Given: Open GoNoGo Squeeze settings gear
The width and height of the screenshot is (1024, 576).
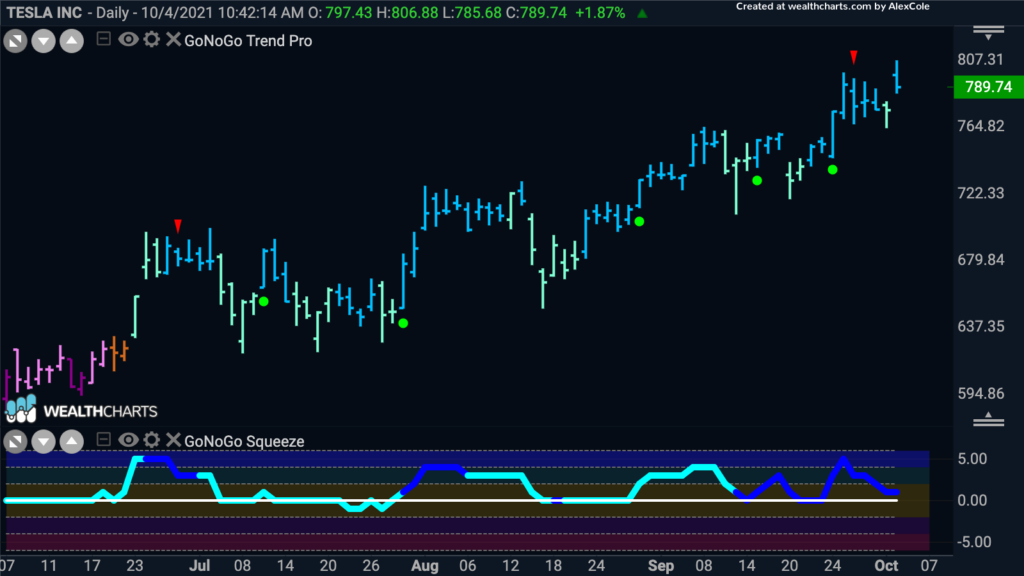Looking at the screenshot, I should tap(152, 440).
